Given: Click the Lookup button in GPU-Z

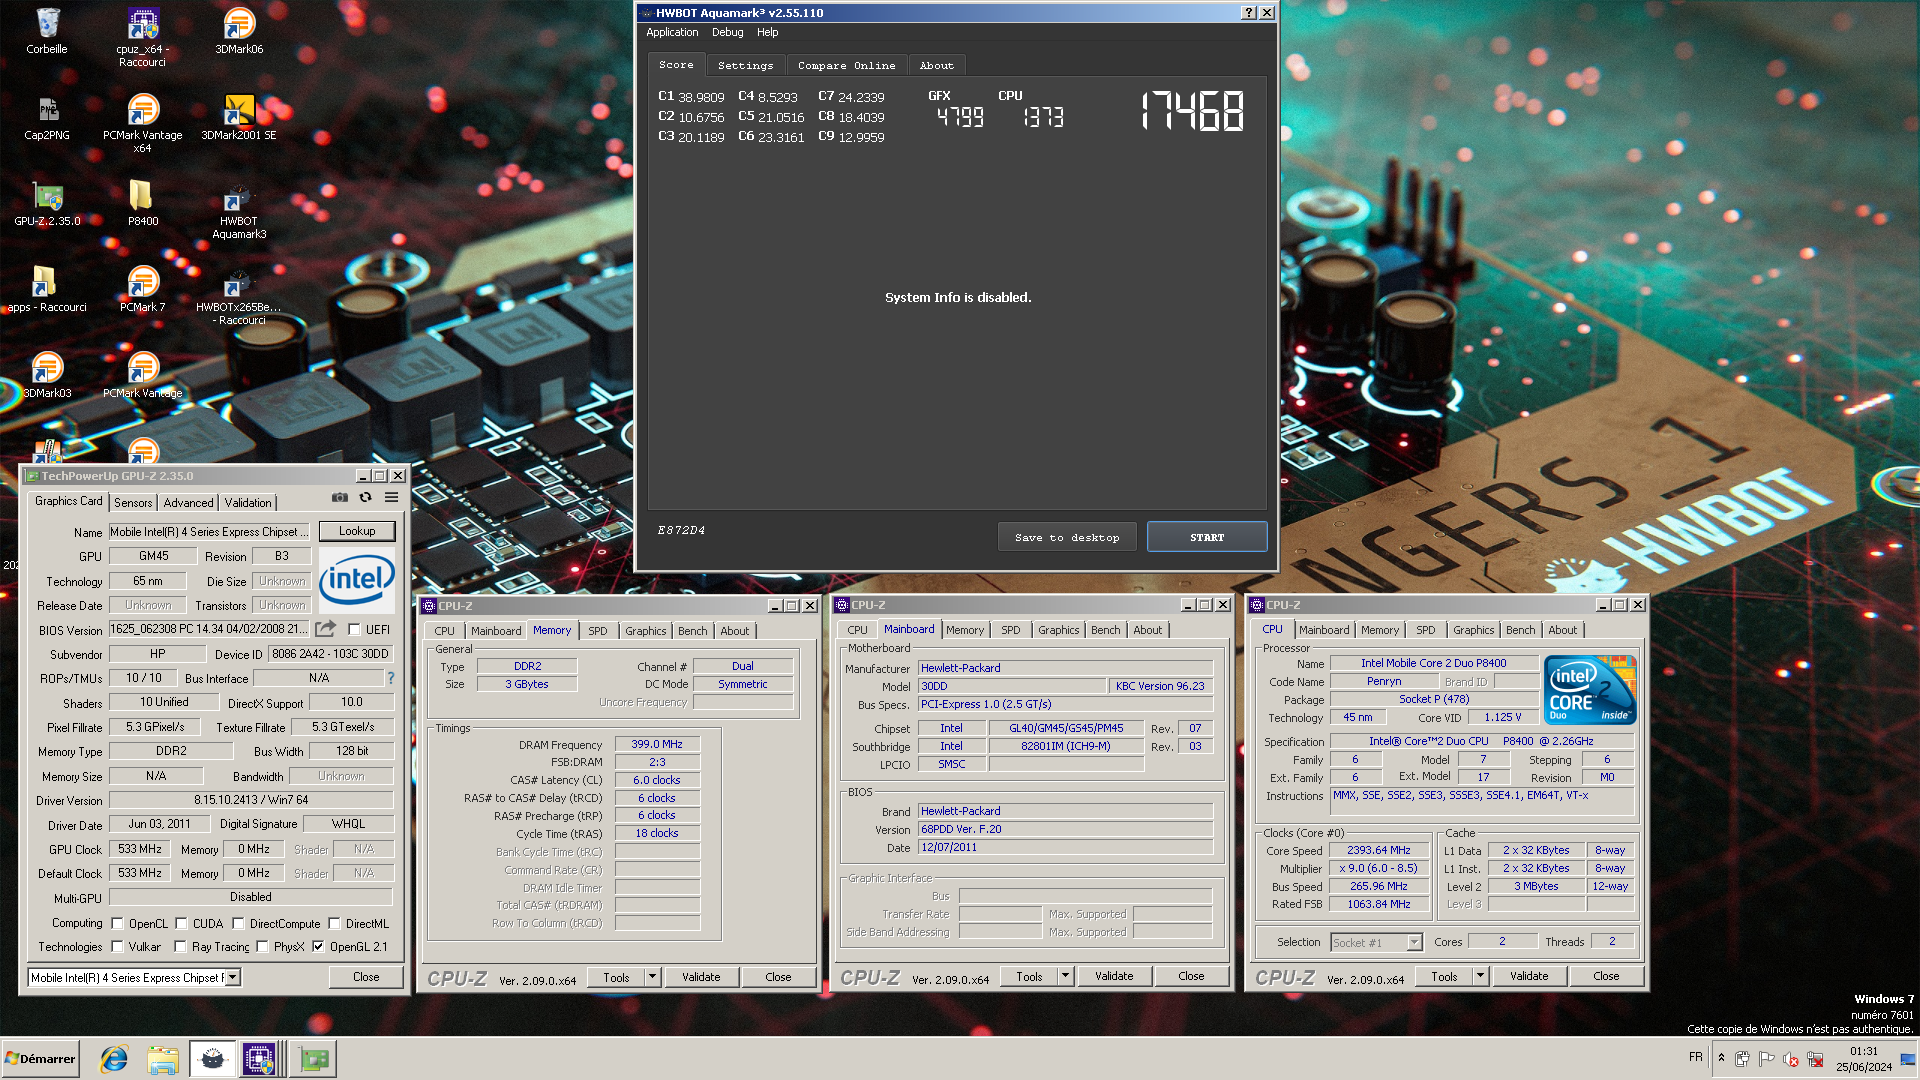Looking at the screenshot, I should tap(357, 531).
